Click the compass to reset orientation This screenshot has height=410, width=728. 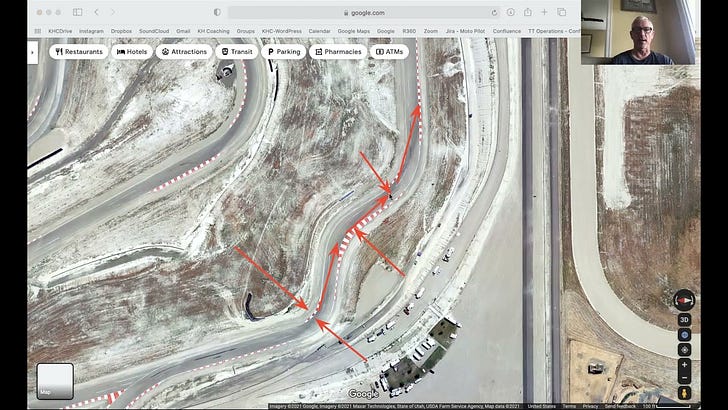coord(684,300)
